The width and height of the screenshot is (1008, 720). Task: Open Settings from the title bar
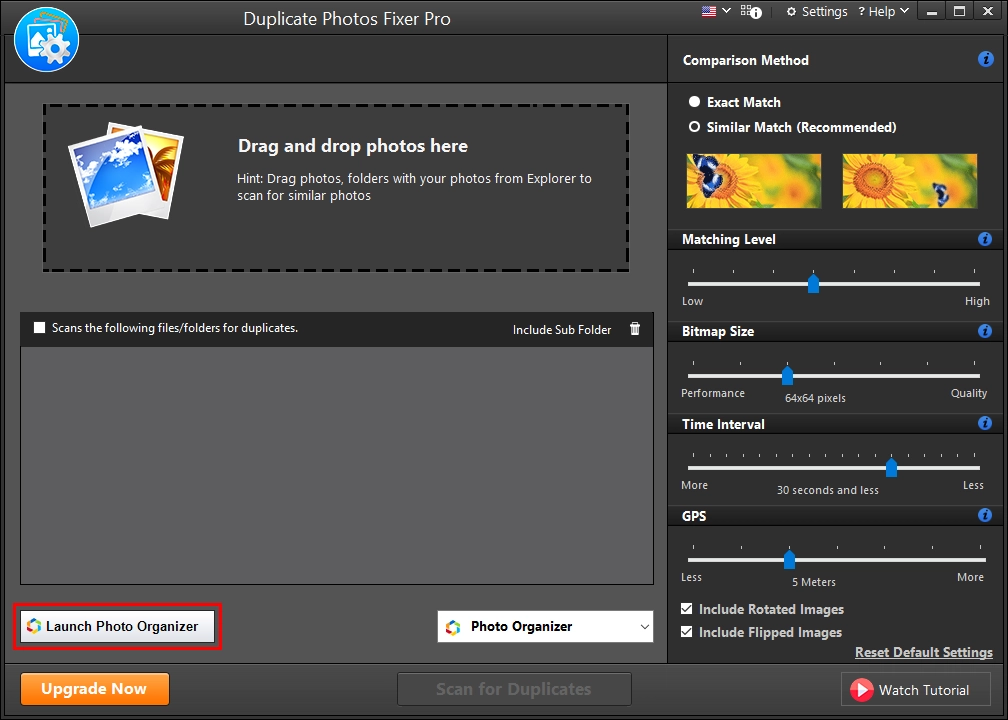point(816,12)
